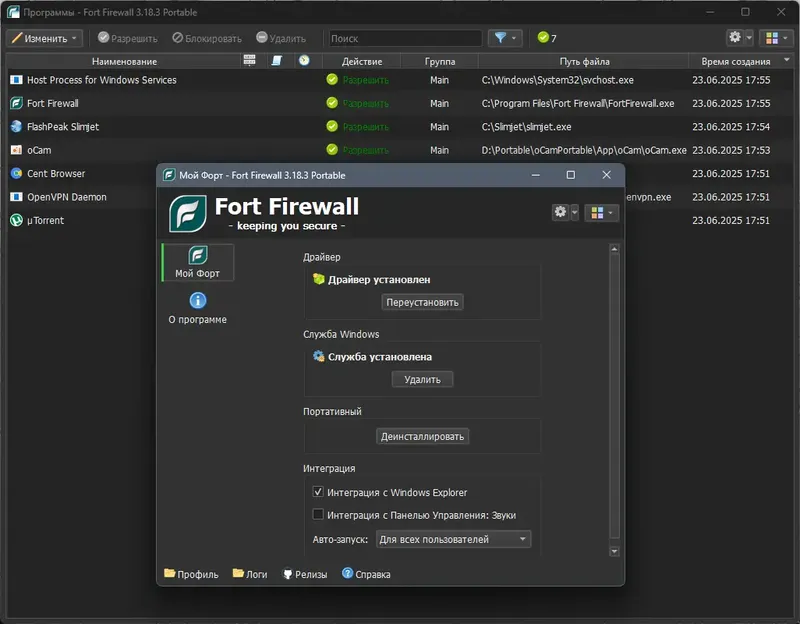Select the Fort Firewall program row
This screenshot has width=800, height=624.
(x=399, y=104)
